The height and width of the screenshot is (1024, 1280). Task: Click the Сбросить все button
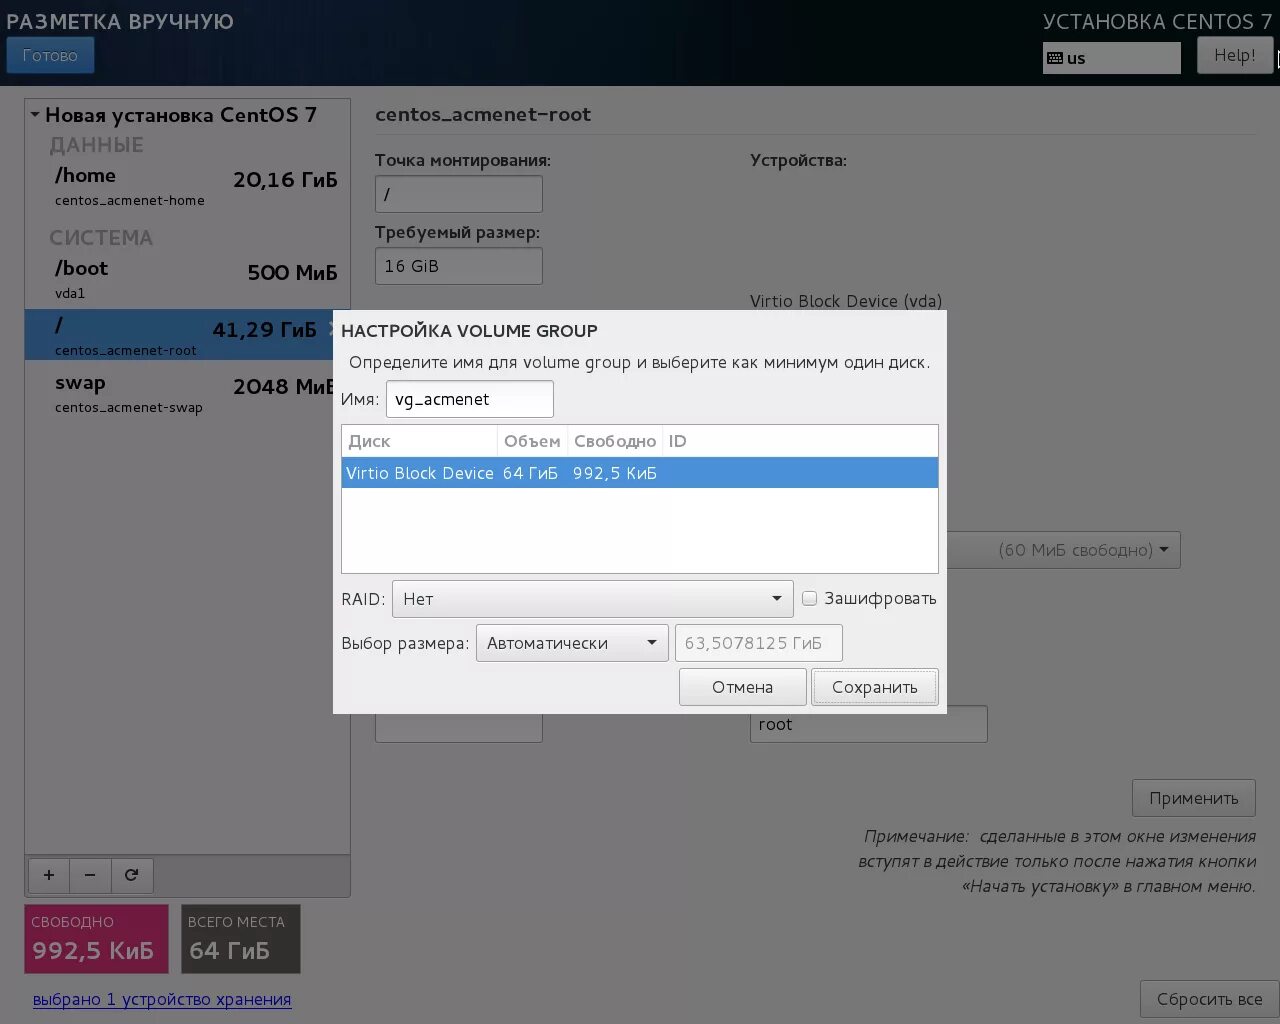(1209, 999)
